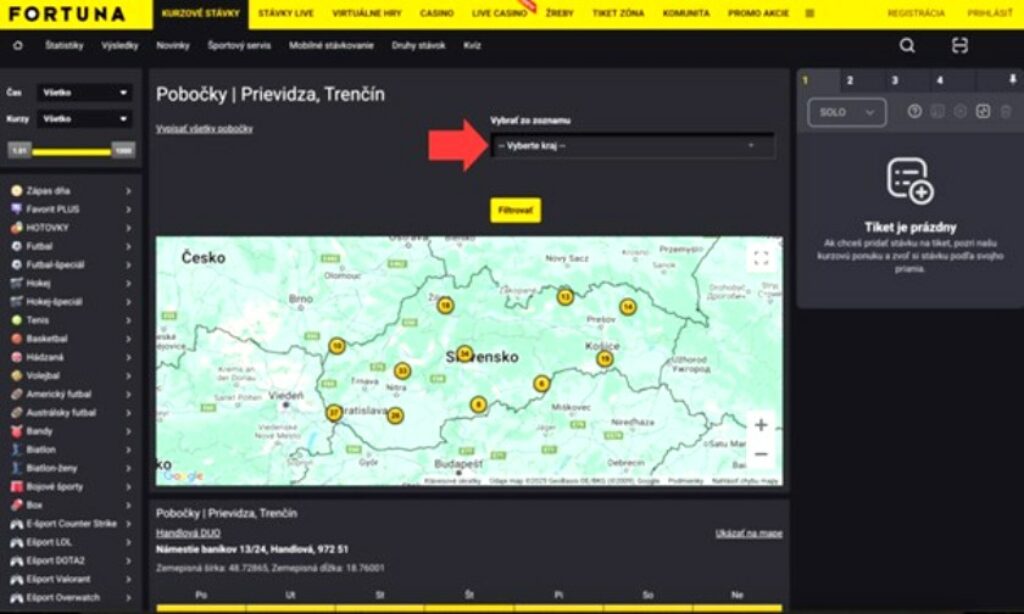This screenshot has height=614, width=1024.
Task: Pin the ticket panel with the pin icon
Action: [x=1012, y=80]
